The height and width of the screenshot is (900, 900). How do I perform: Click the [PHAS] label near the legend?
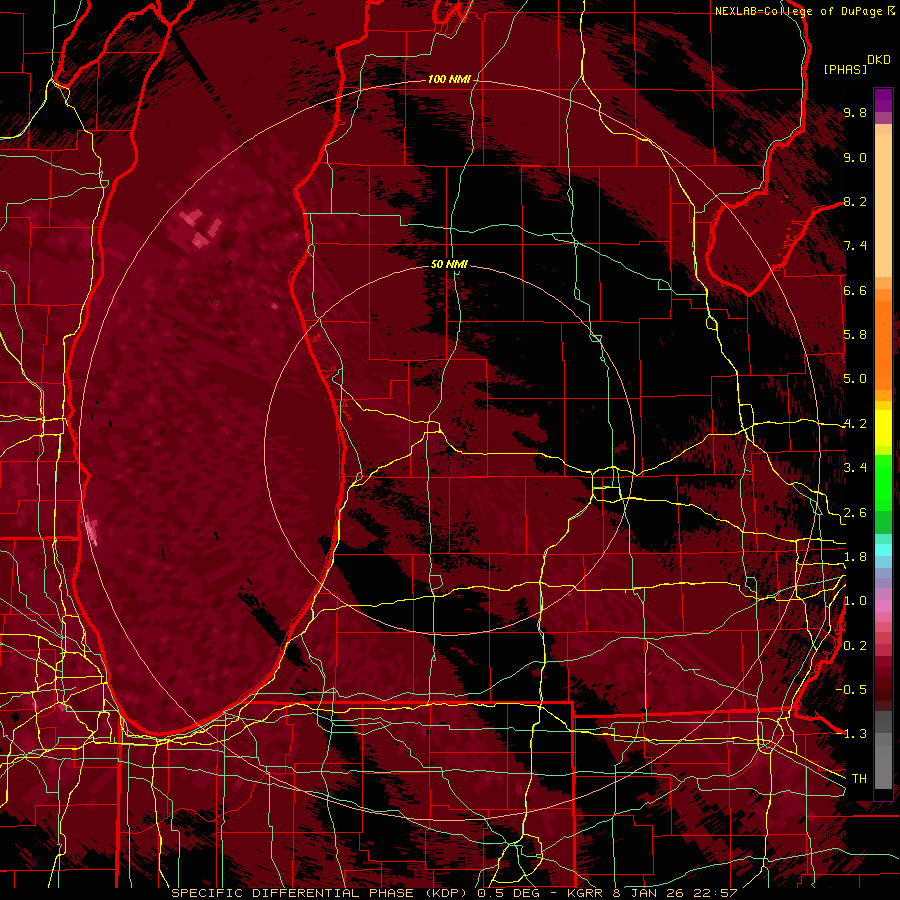[845, 69]
